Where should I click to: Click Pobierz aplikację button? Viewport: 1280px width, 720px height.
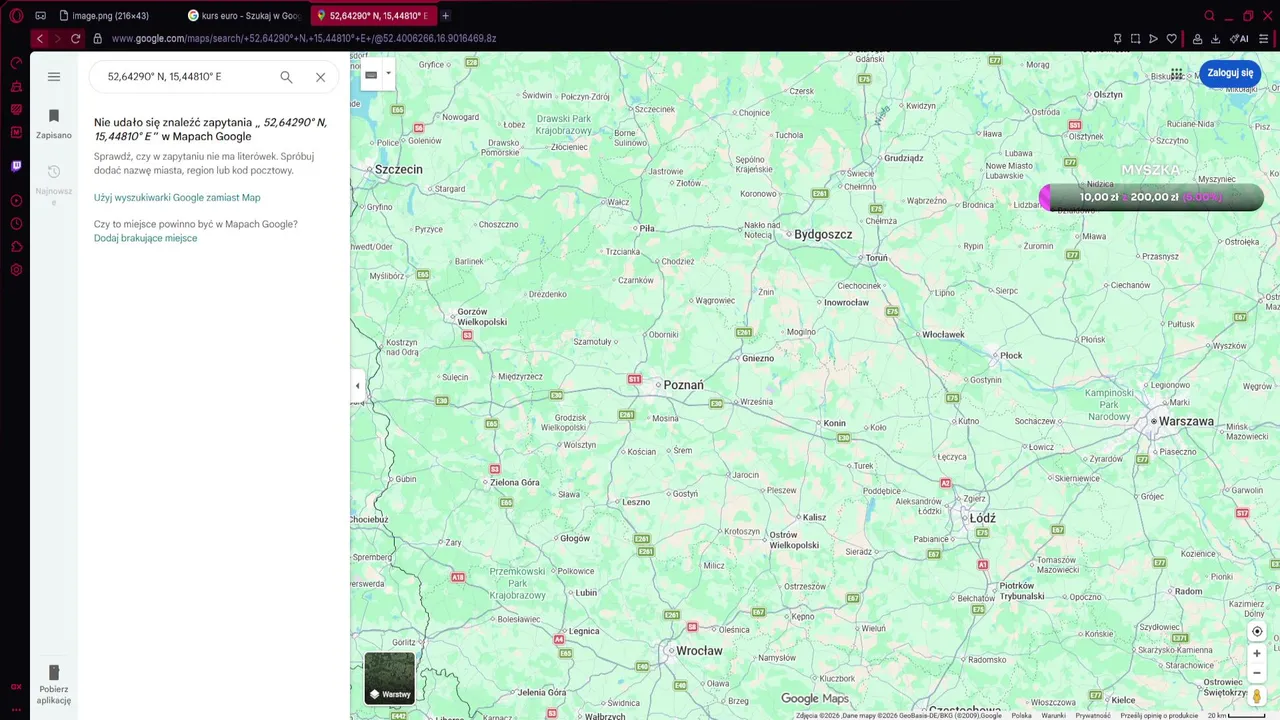pyautogui.click(x=54, y=684)
